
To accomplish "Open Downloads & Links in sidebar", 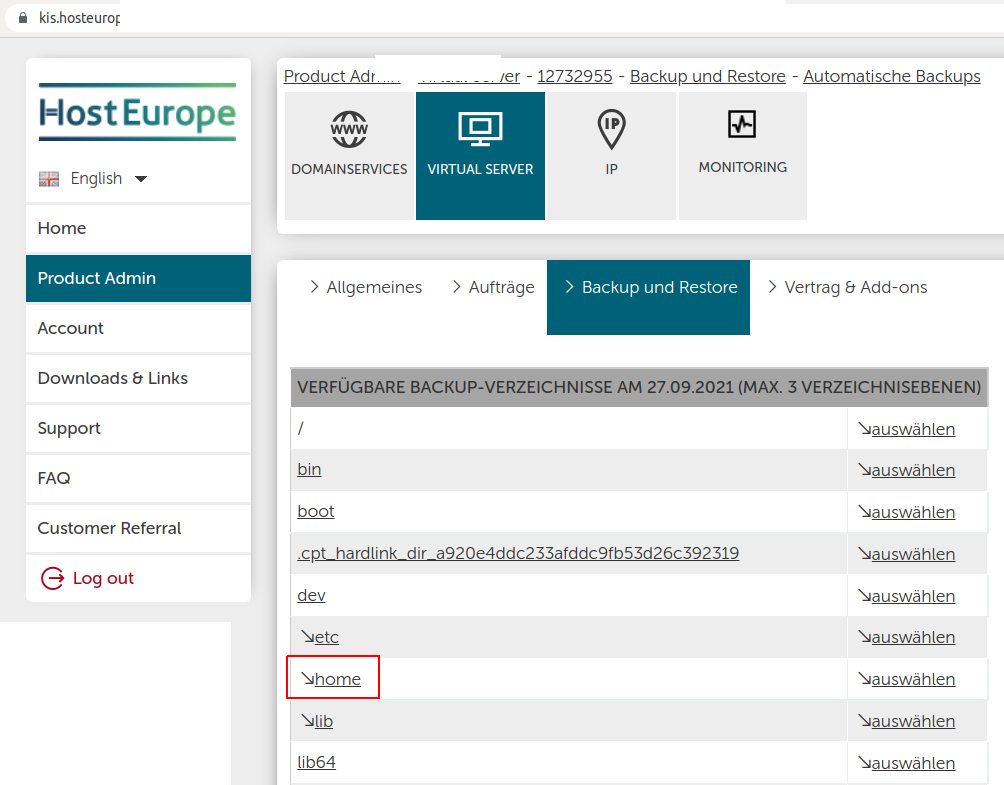I will (113, 378).
